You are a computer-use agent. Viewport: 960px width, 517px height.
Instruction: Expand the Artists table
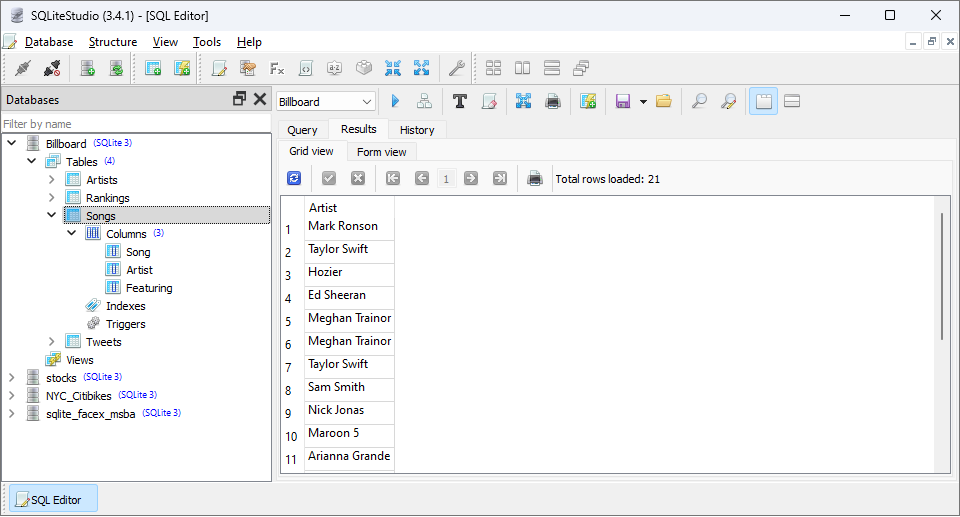(x=51, y=179)
